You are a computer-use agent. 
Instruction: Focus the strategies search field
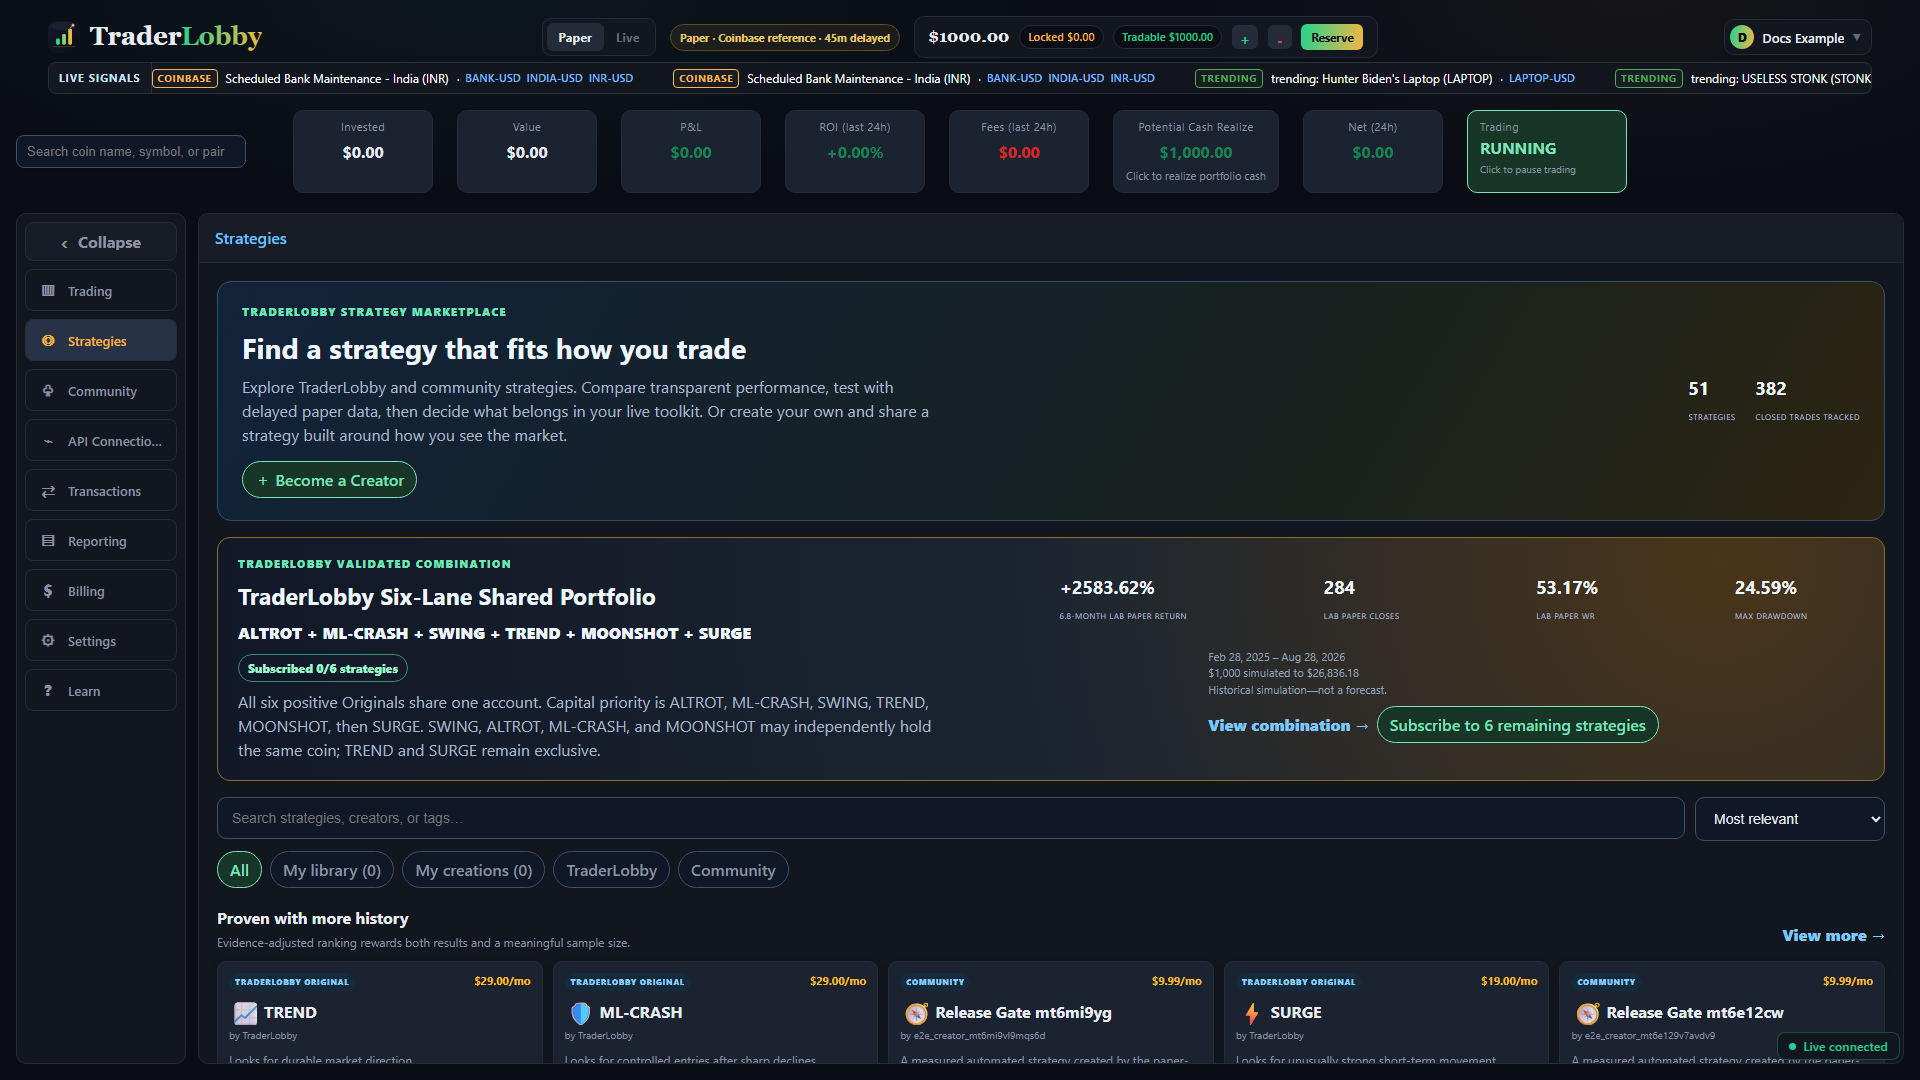[951, 818]
